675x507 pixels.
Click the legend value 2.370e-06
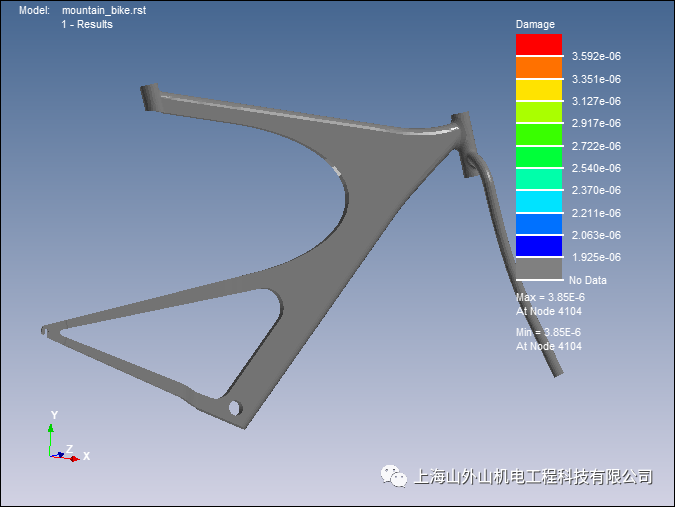point(596,190)
